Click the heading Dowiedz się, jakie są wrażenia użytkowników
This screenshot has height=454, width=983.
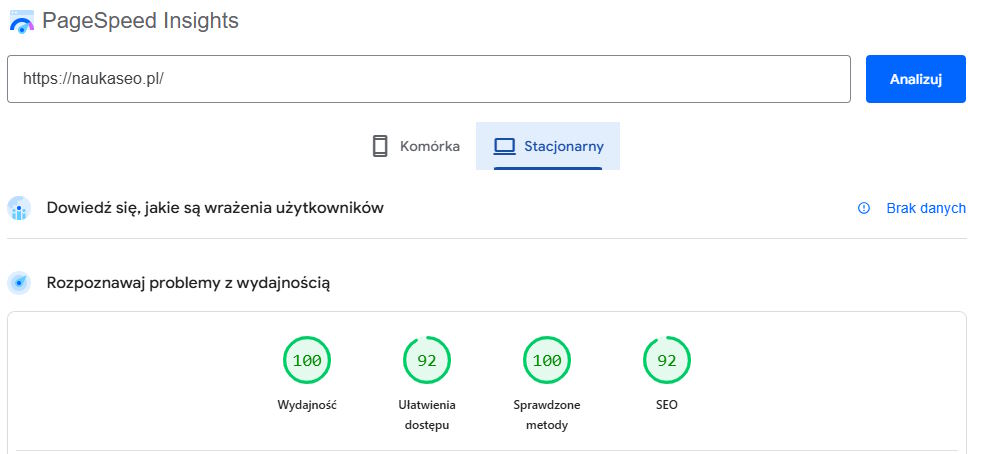[x=215, y=208]
